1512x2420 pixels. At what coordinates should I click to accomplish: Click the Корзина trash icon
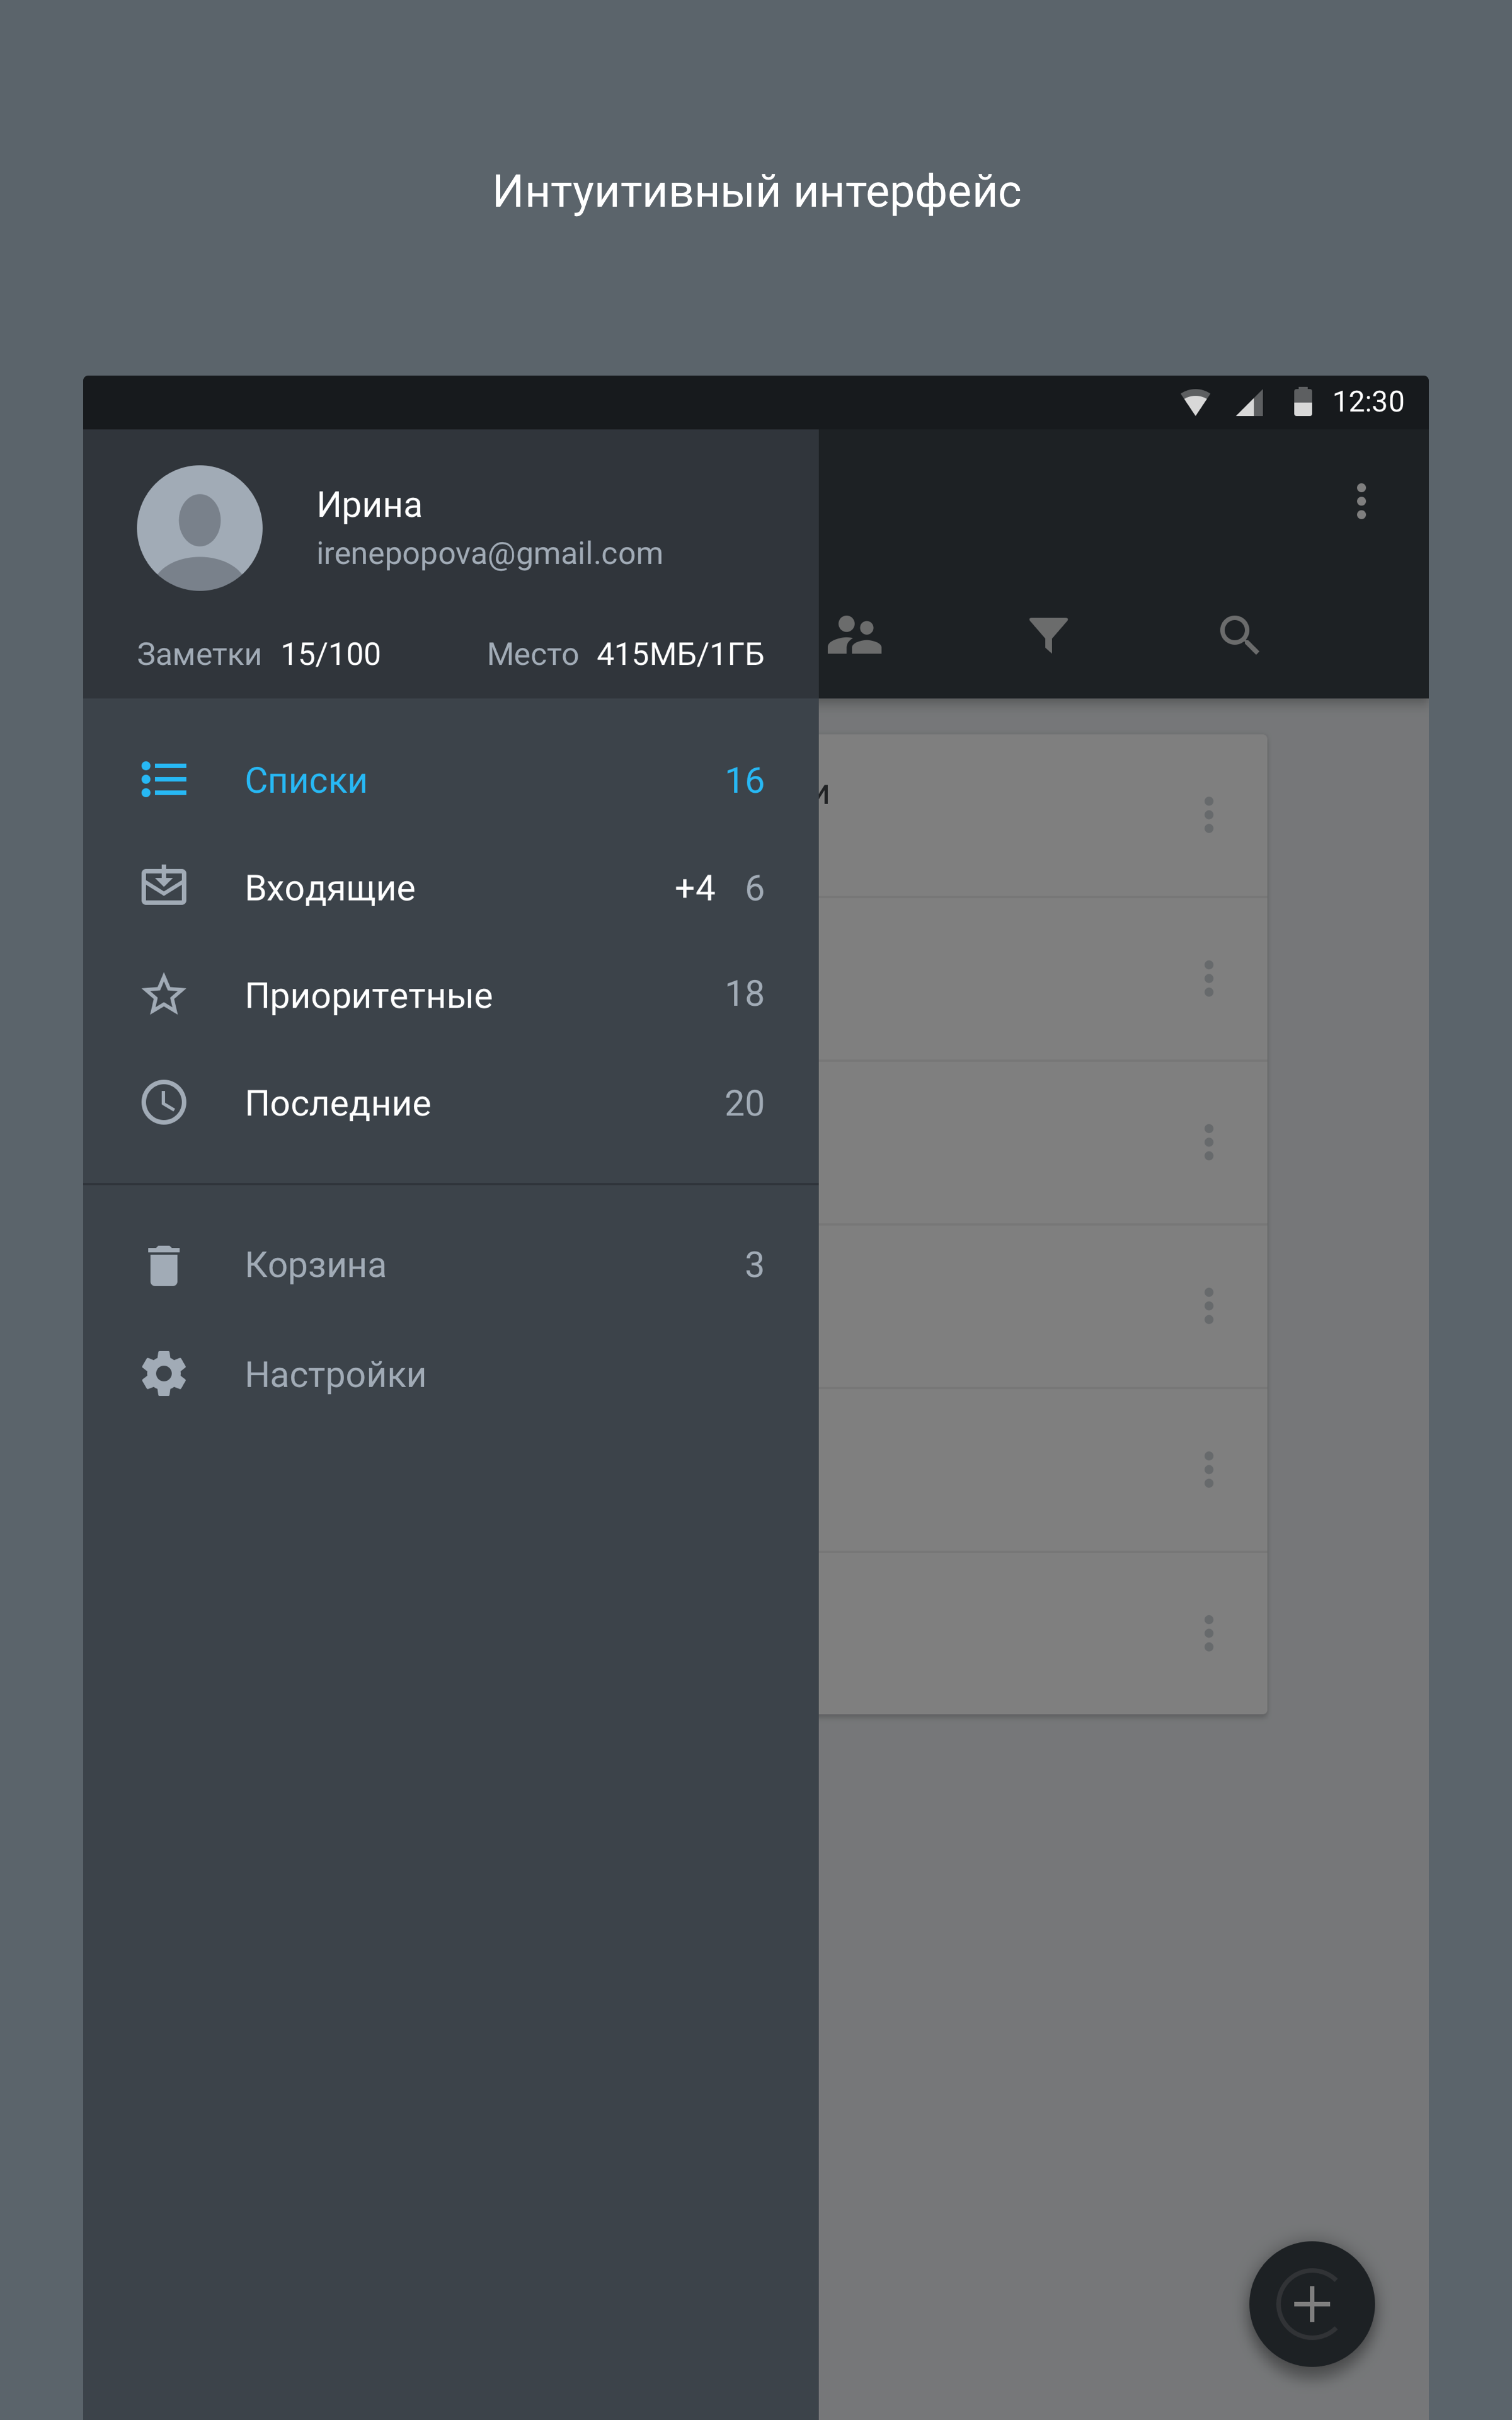click(x=164, y=1265)
